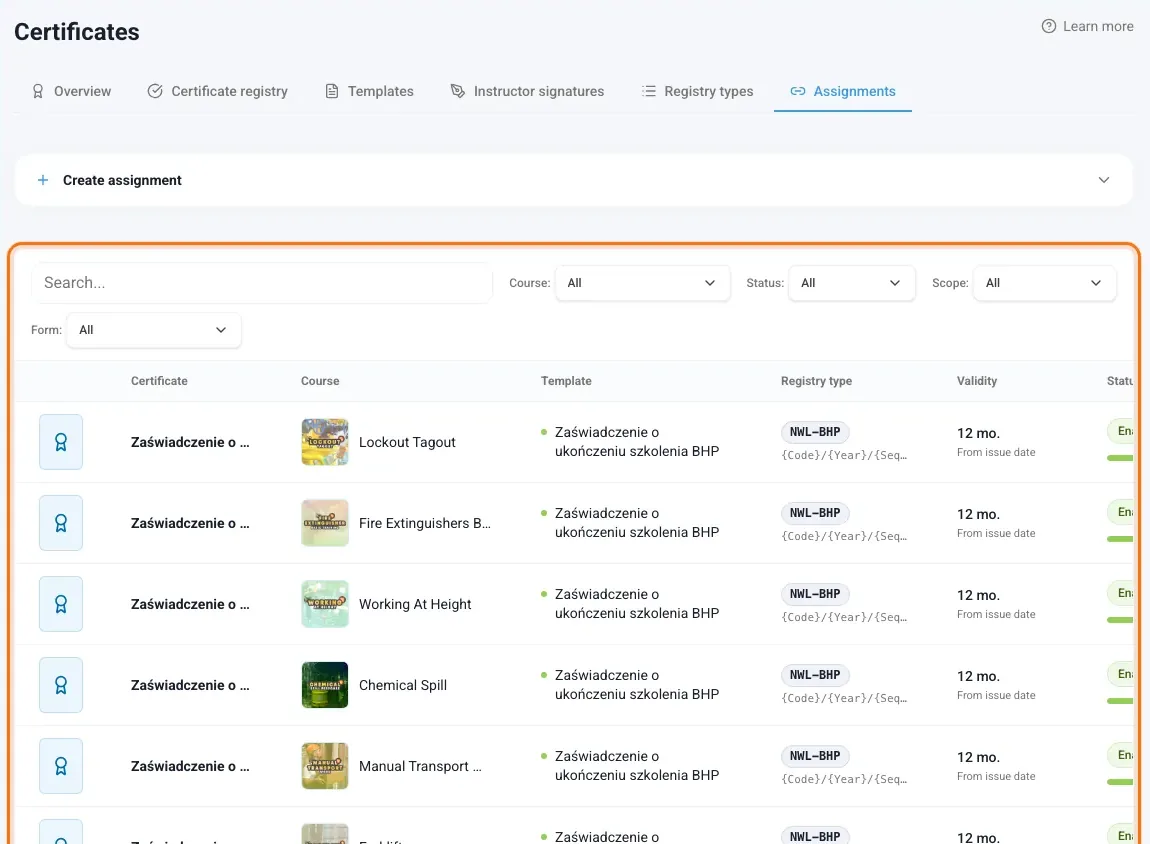Image resolution: width=1150 pixels, height=844 pixels.
Task: Open the Course filter dropdown
Action: pyautogui.click(x=642, y=283)
